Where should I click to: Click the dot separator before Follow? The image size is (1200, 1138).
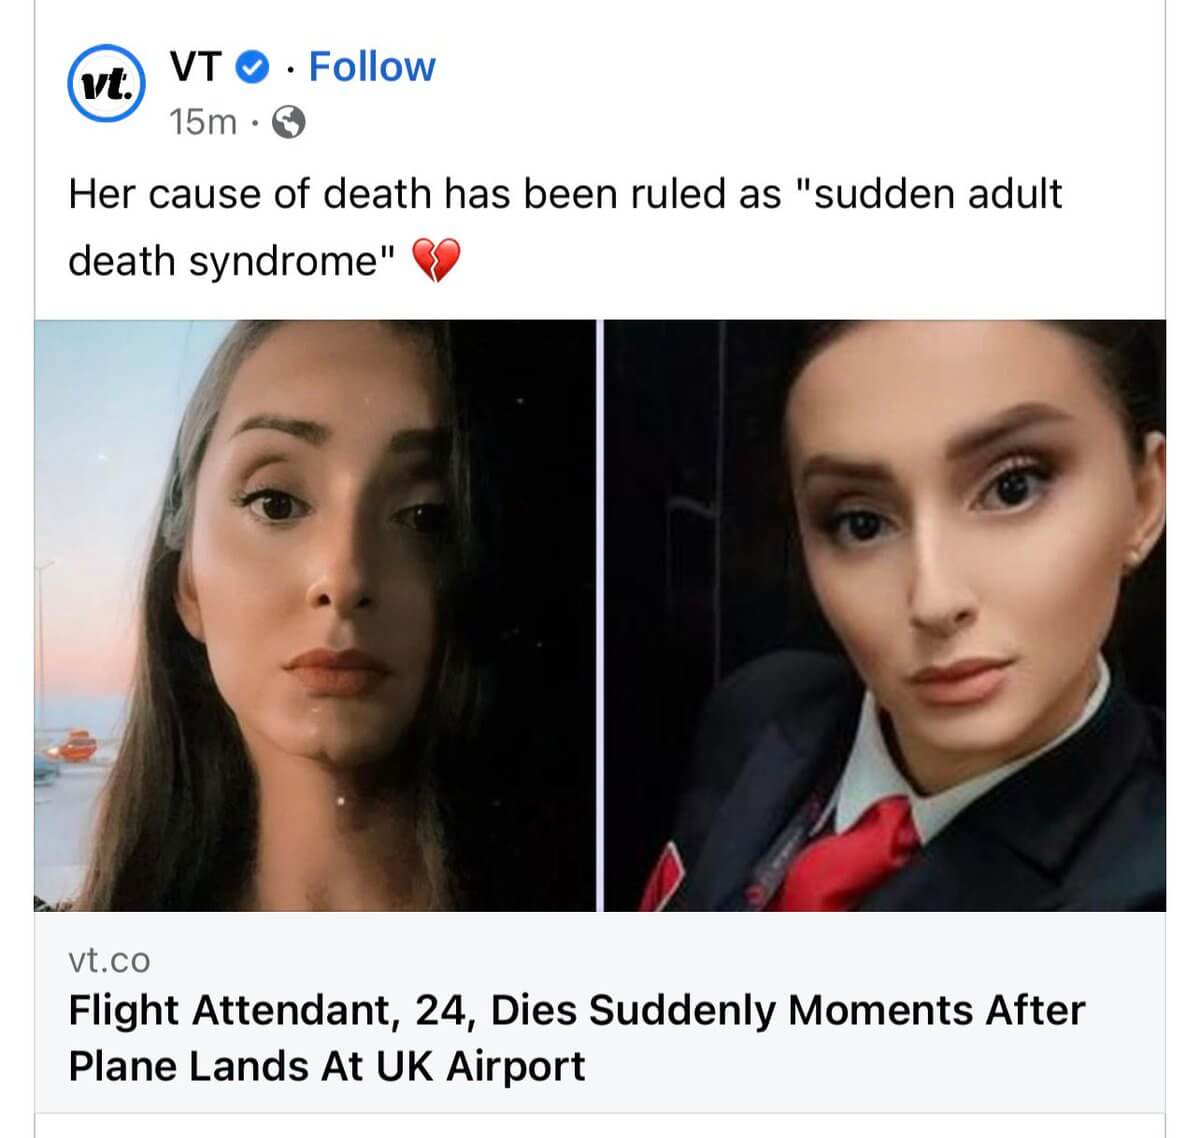tap(289, 69)
